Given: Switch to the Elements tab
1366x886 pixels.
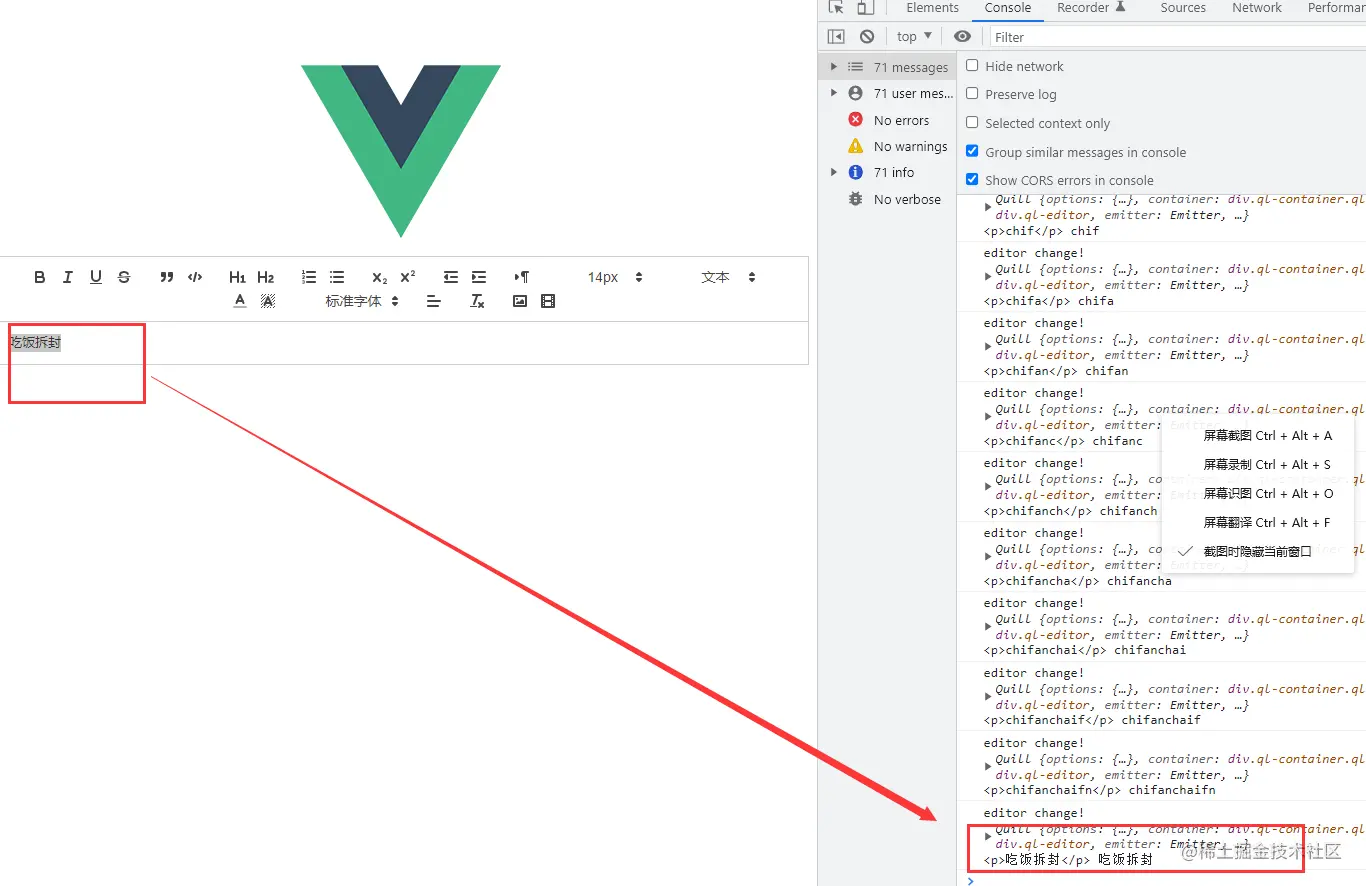Looking at the screenshot, I should pyautogui.click(x=932, y=8).
